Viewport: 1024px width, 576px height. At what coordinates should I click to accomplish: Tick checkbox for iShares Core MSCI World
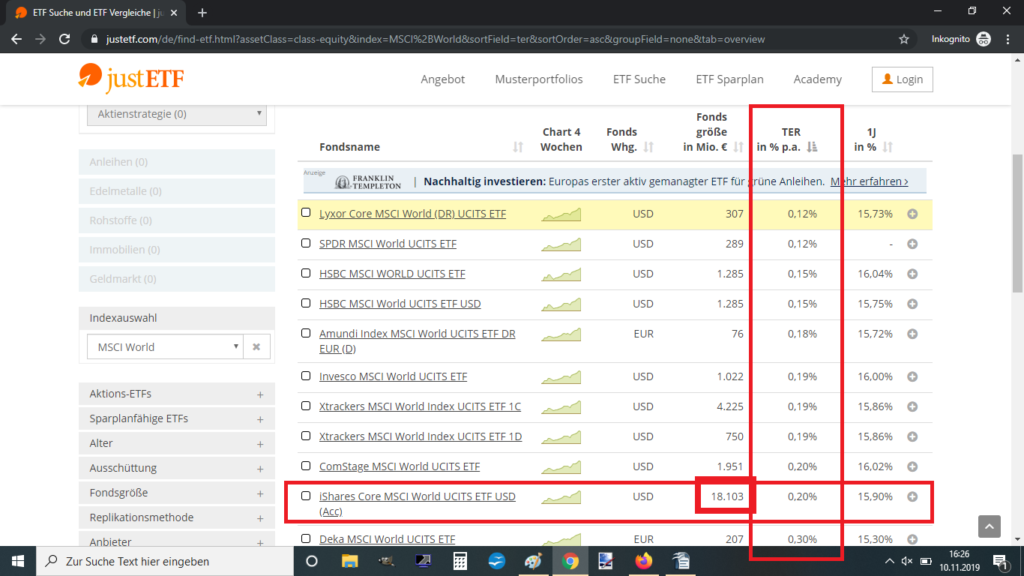coord(306,496)
